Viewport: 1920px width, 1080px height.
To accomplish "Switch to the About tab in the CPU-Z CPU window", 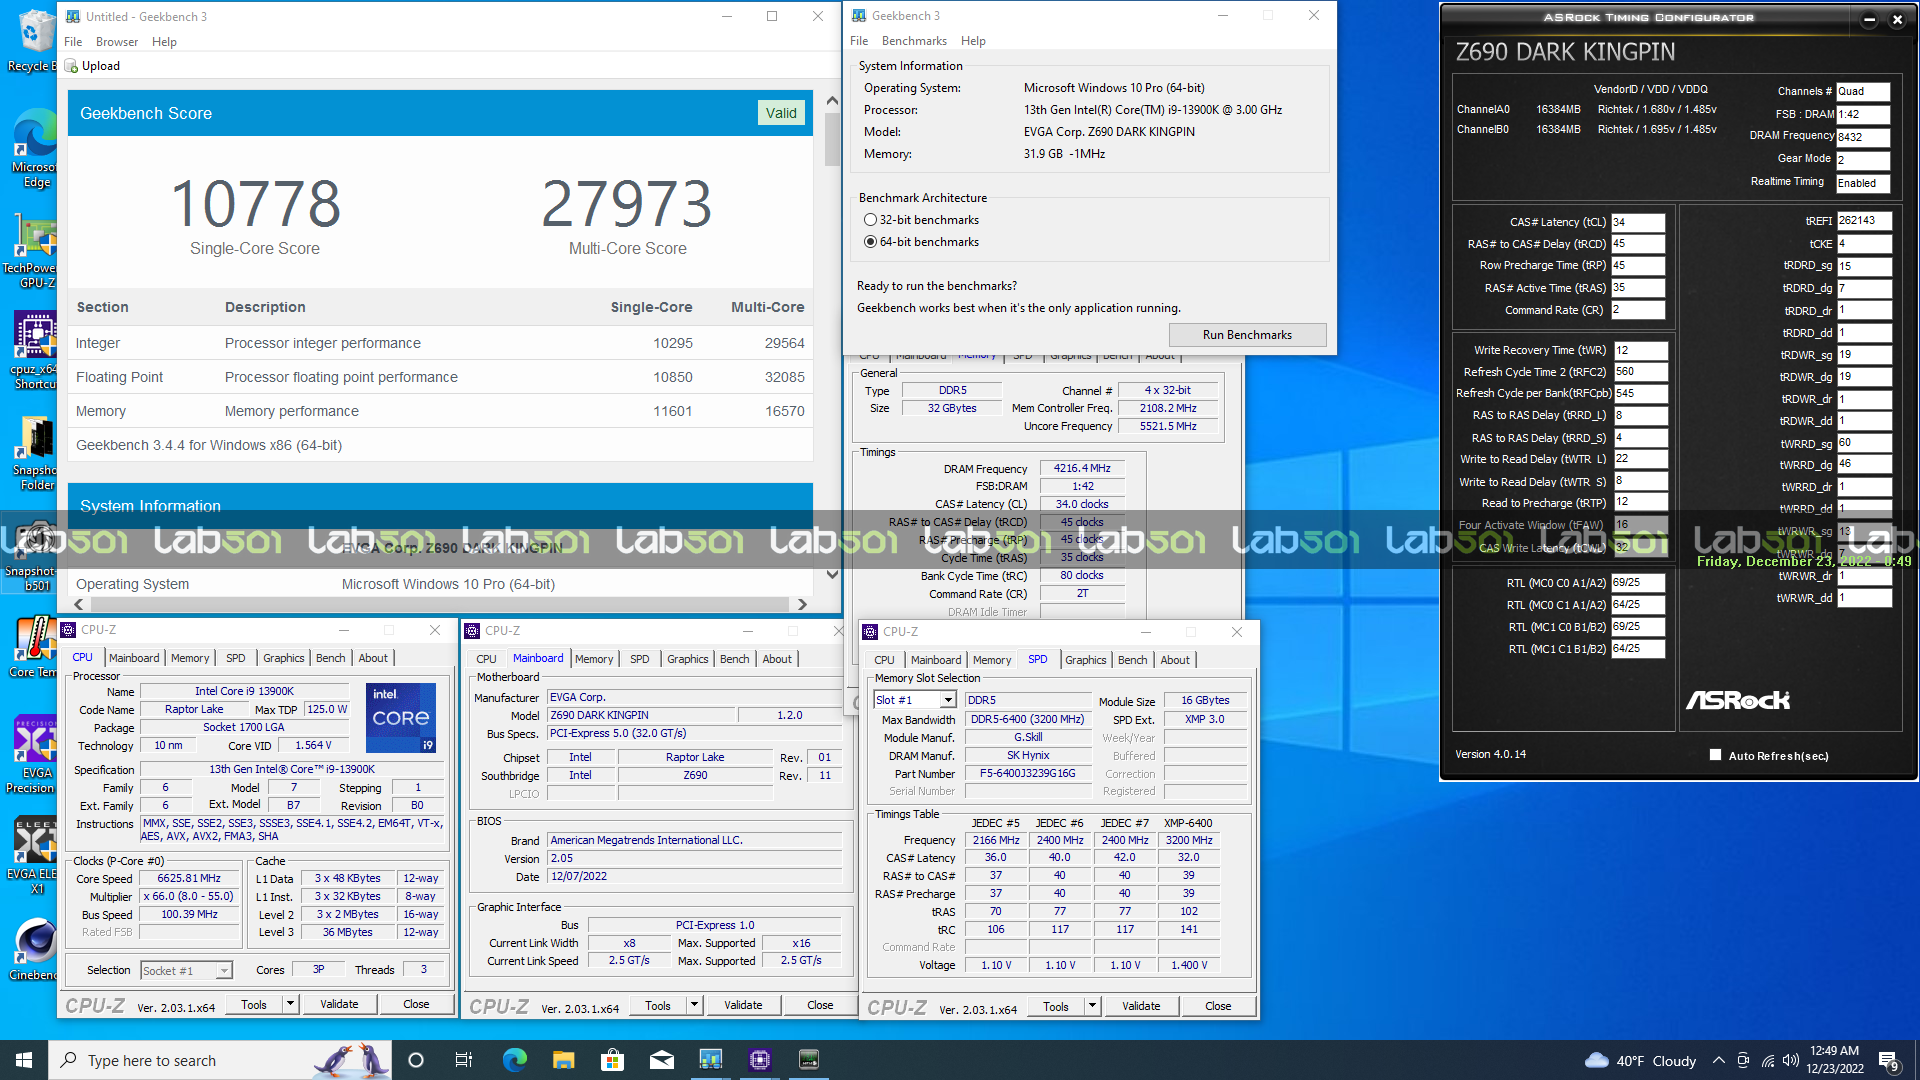I will click(x=373, y=658).
